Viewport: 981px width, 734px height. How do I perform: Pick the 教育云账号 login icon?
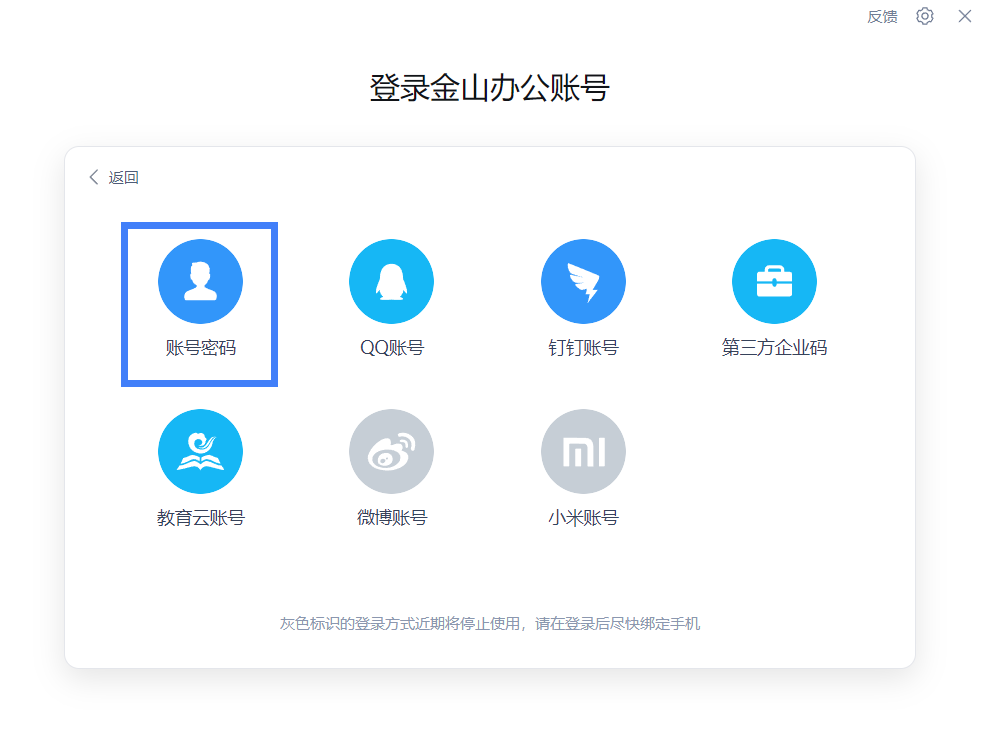tap(200, 452)
